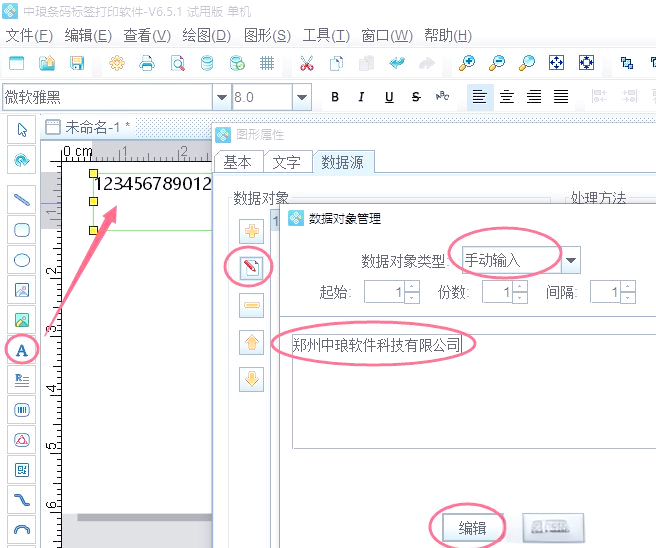Select the text tool (A icon)
The height and width of the screenshot is (548, 656).
click(22, 350)
